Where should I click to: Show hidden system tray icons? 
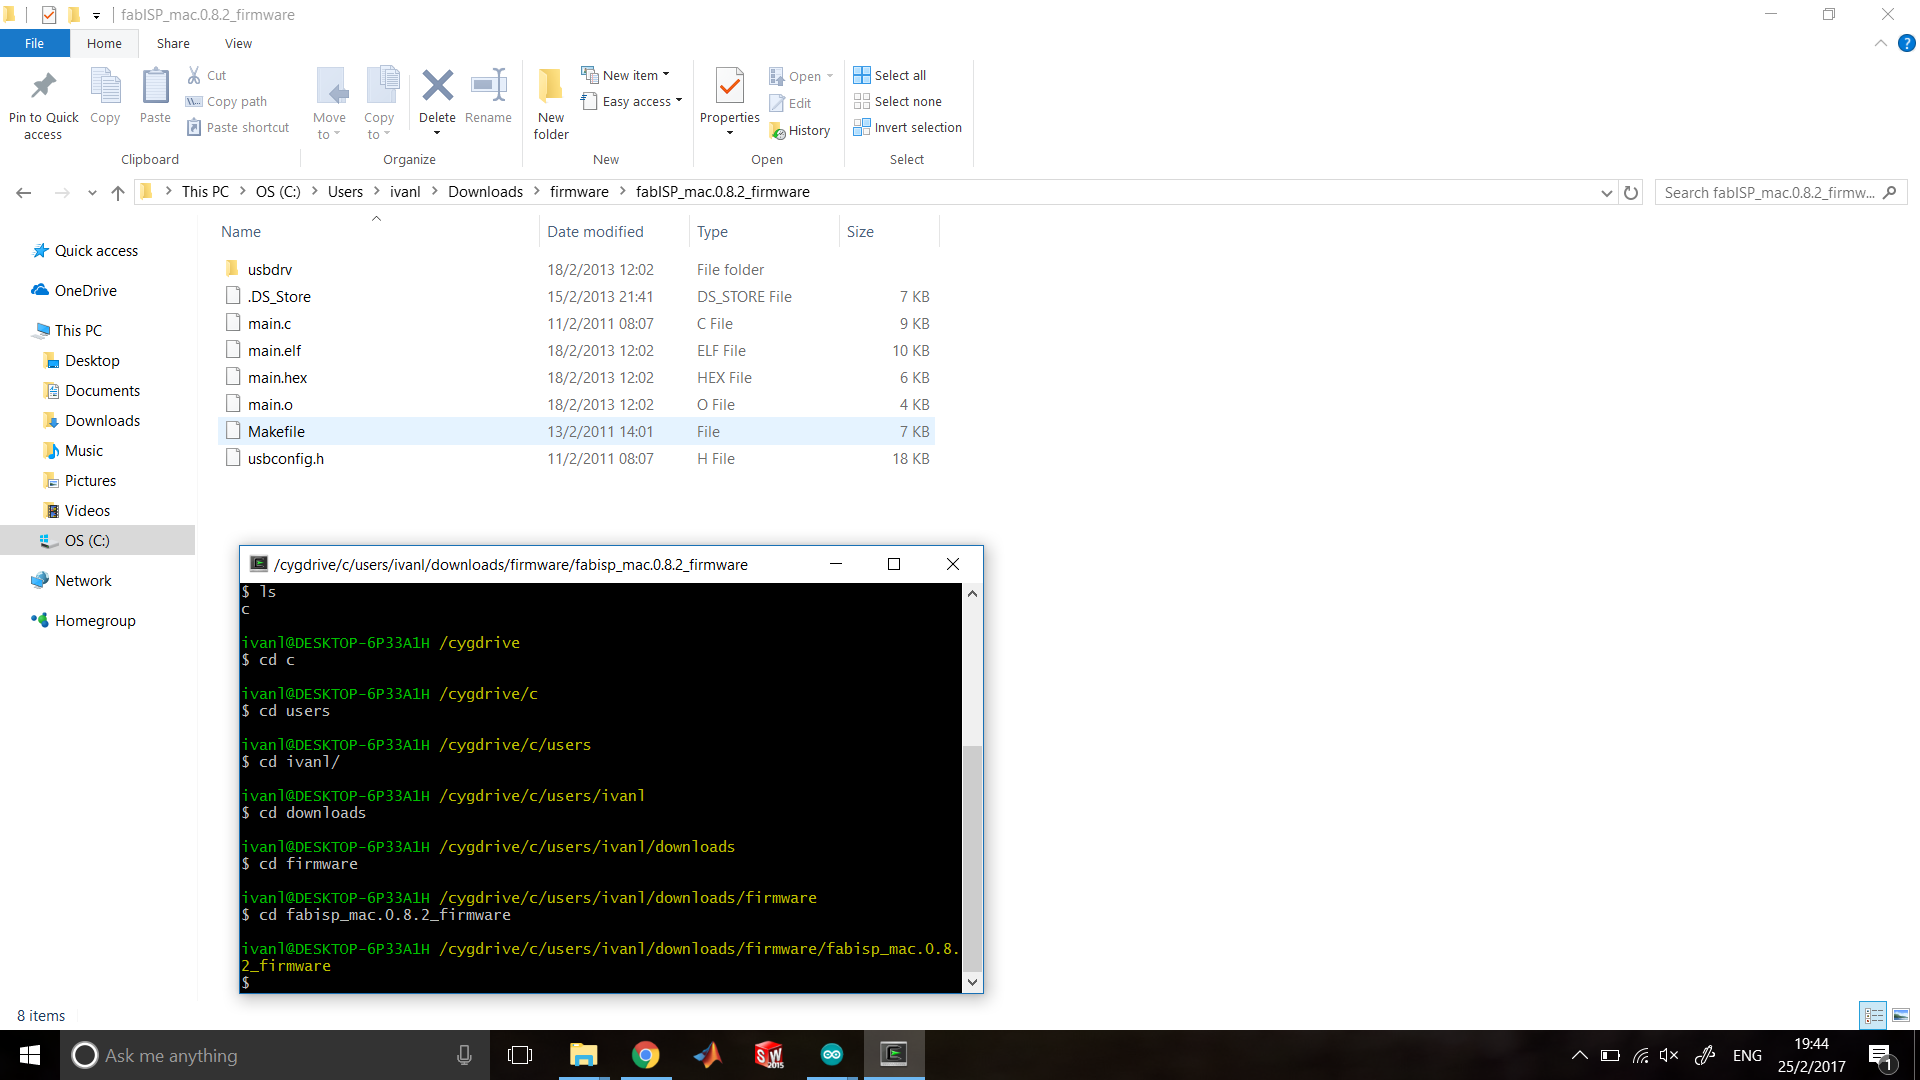point(1579,1055)
